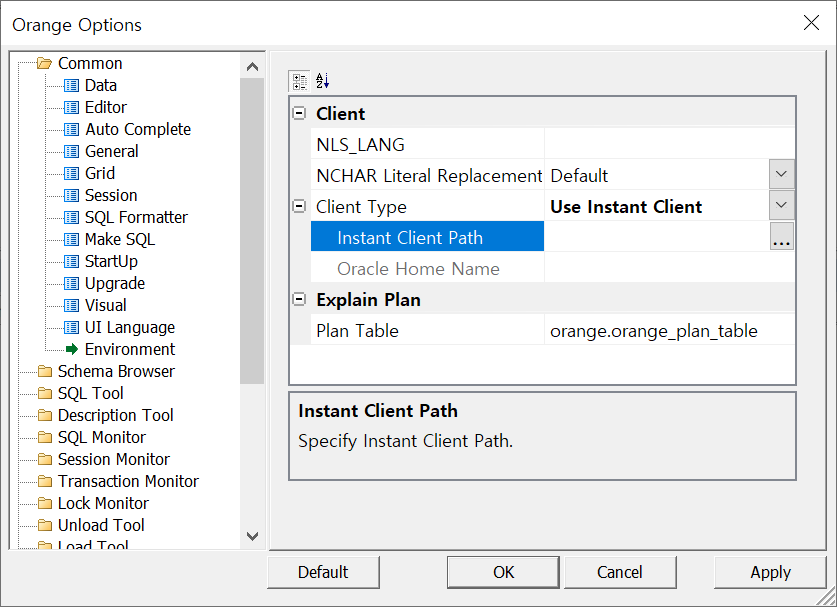This screenshot has width=837, height=607.
Task: Click the SQL Formatter page icon
Action: [72, 217]
